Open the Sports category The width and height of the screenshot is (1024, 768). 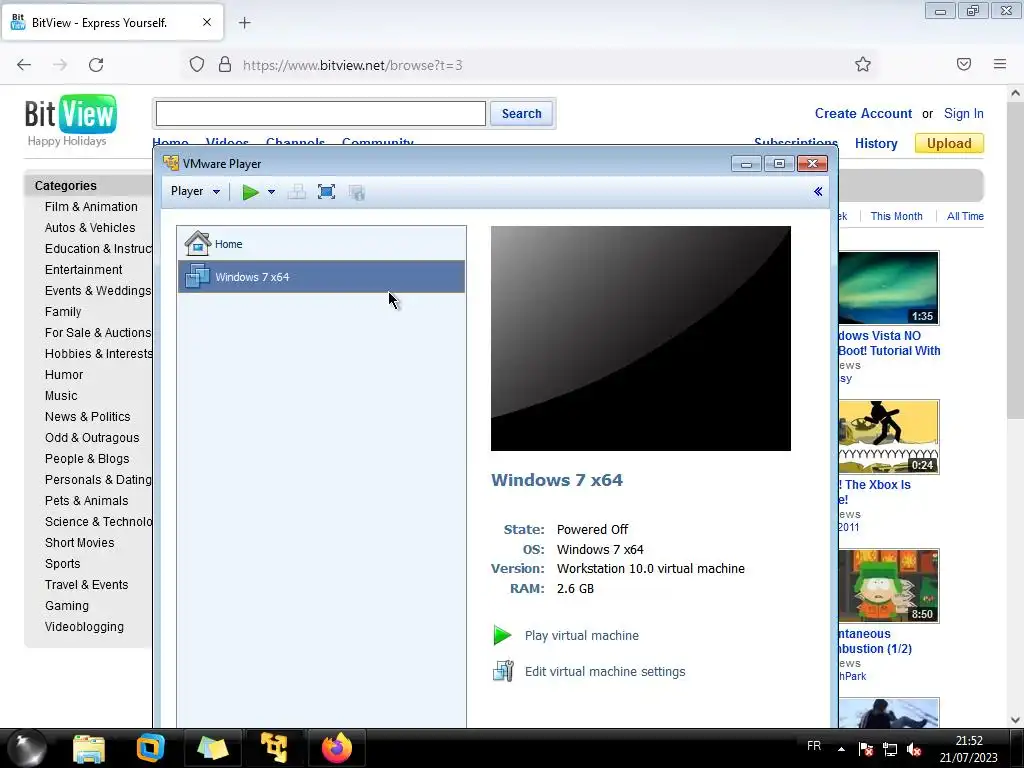[62, 564]
